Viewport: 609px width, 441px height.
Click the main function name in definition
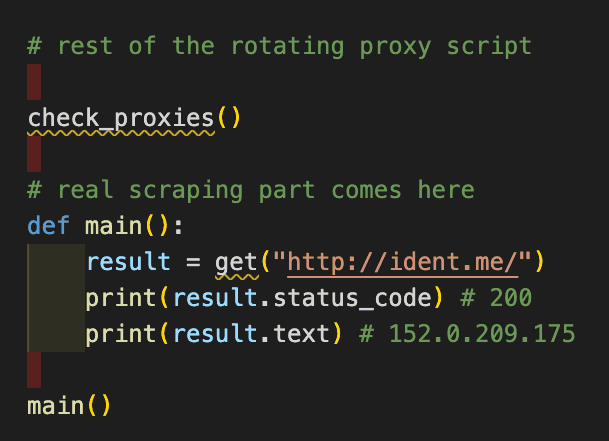113,226
